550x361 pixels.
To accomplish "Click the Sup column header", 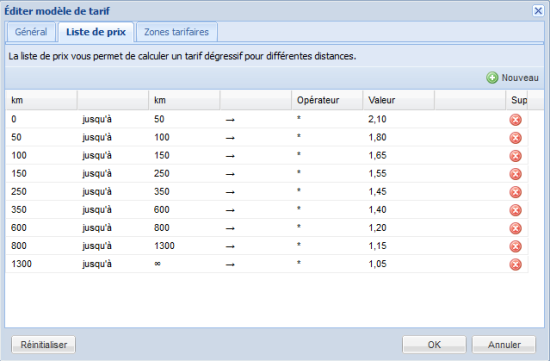I will pos(517,100).
